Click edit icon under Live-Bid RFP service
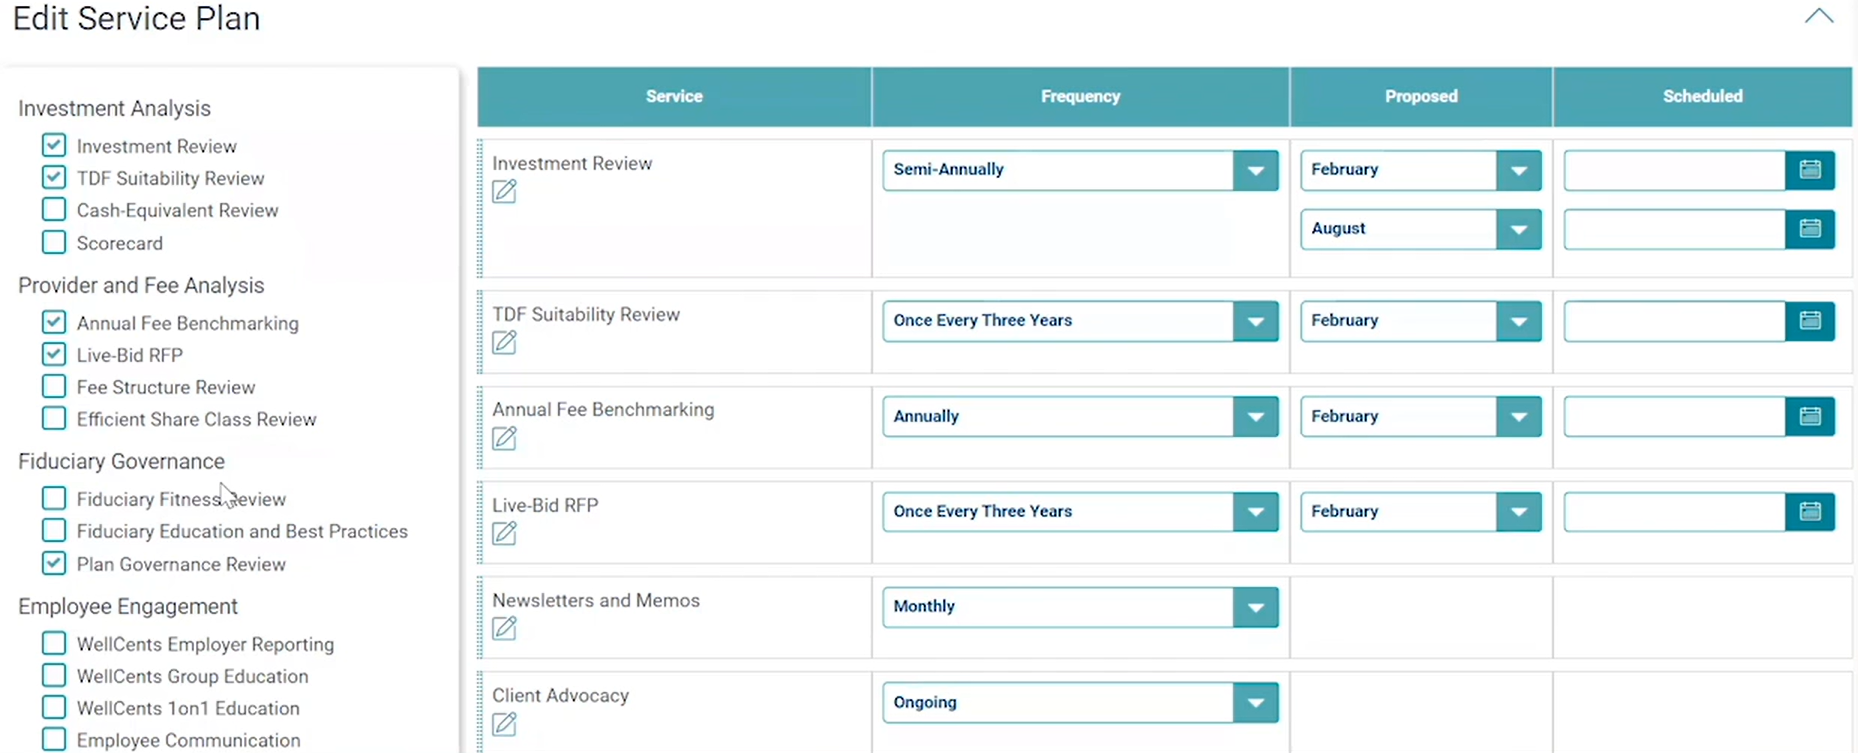The height and width of the screenshot is (753, 1858). (504, 533)
